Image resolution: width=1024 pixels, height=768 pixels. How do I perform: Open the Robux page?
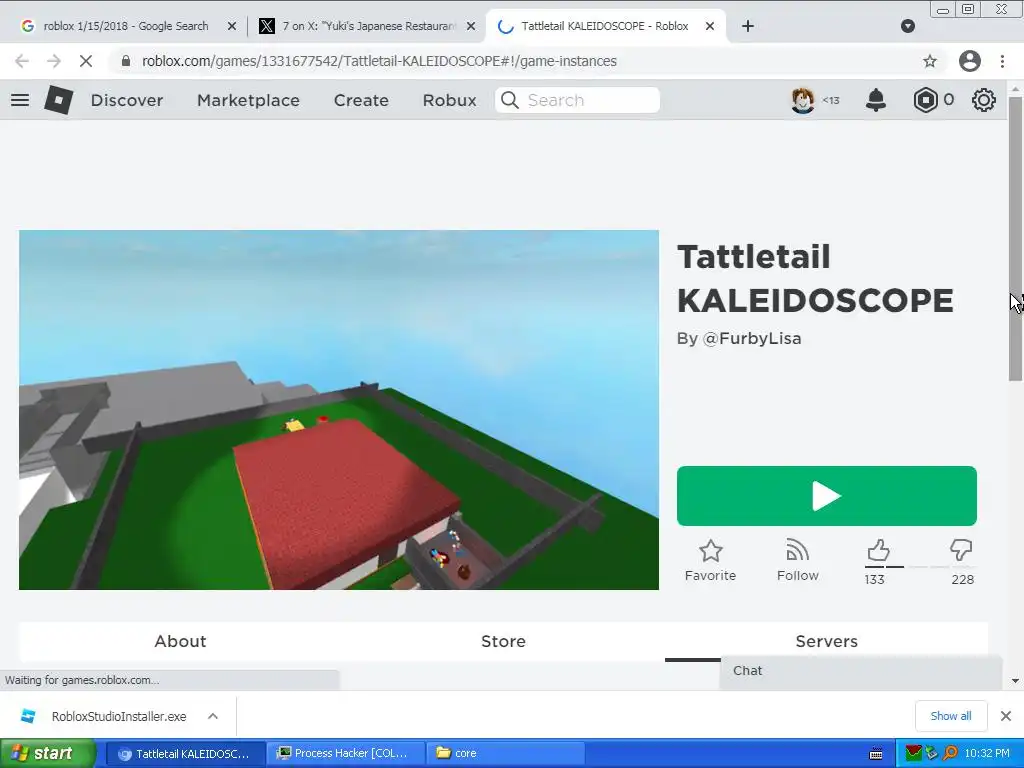[x=449, y=100]
